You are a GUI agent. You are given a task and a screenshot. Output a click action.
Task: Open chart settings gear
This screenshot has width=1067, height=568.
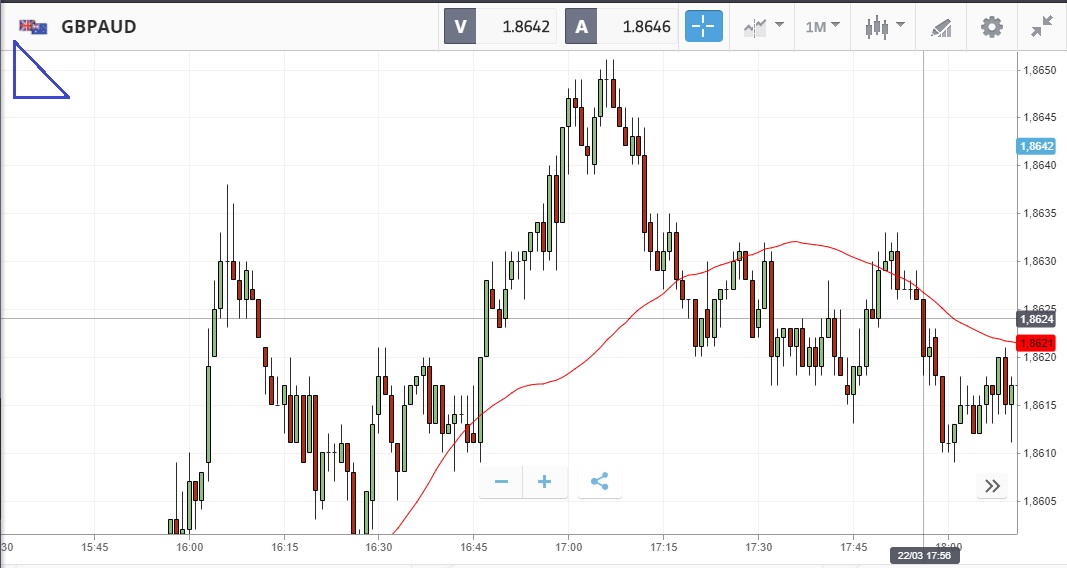pos(991,26)
